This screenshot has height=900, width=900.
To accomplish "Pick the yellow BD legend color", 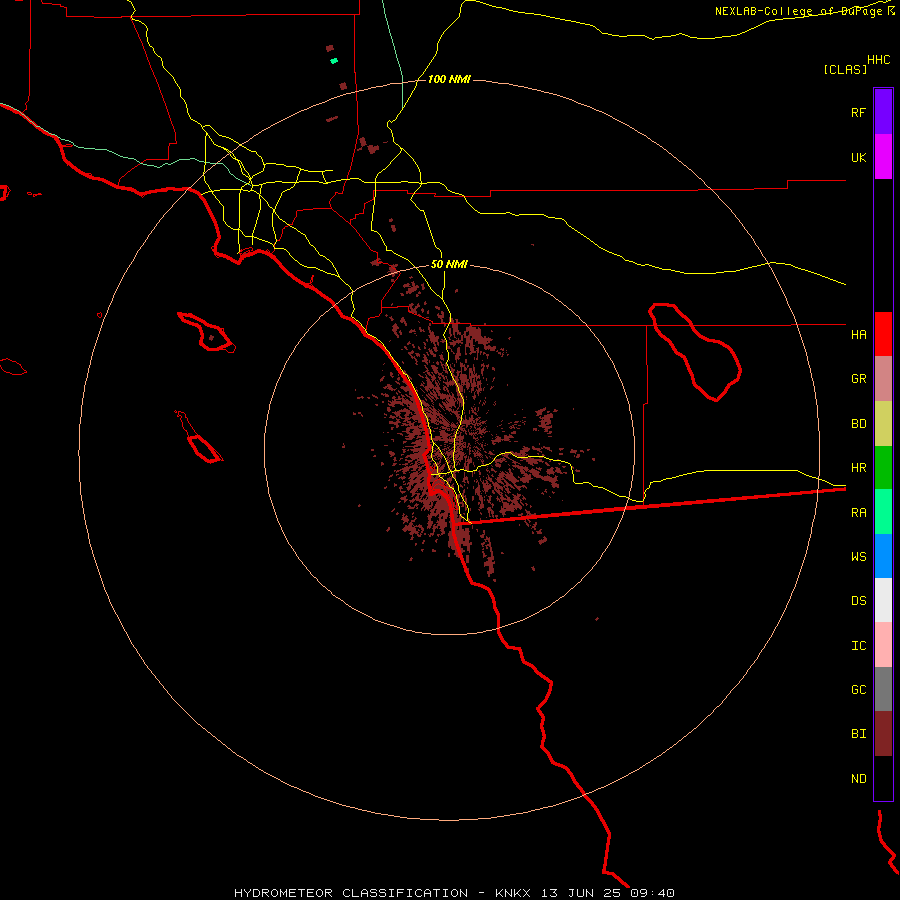I will (x=883, y=424).
